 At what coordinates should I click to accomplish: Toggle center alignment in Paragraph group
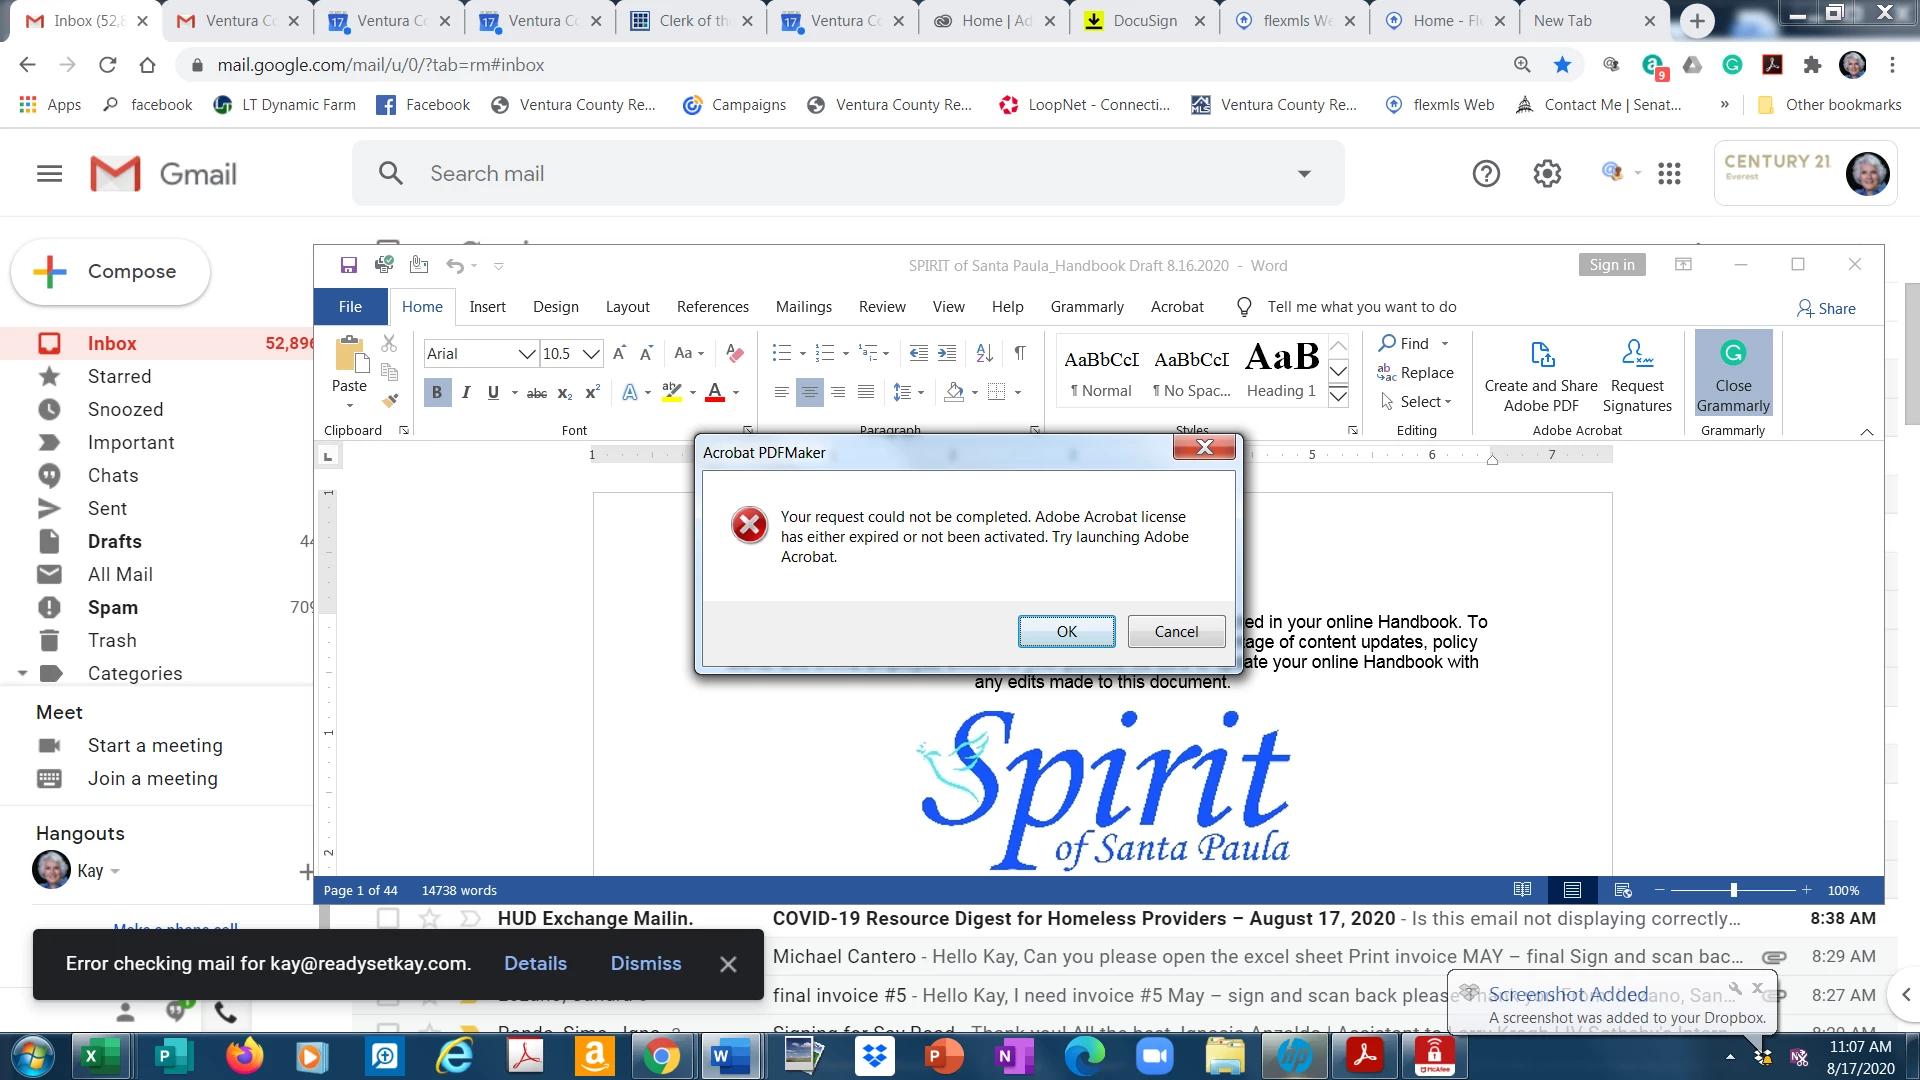pyautogui.click(x=809, y=393)
